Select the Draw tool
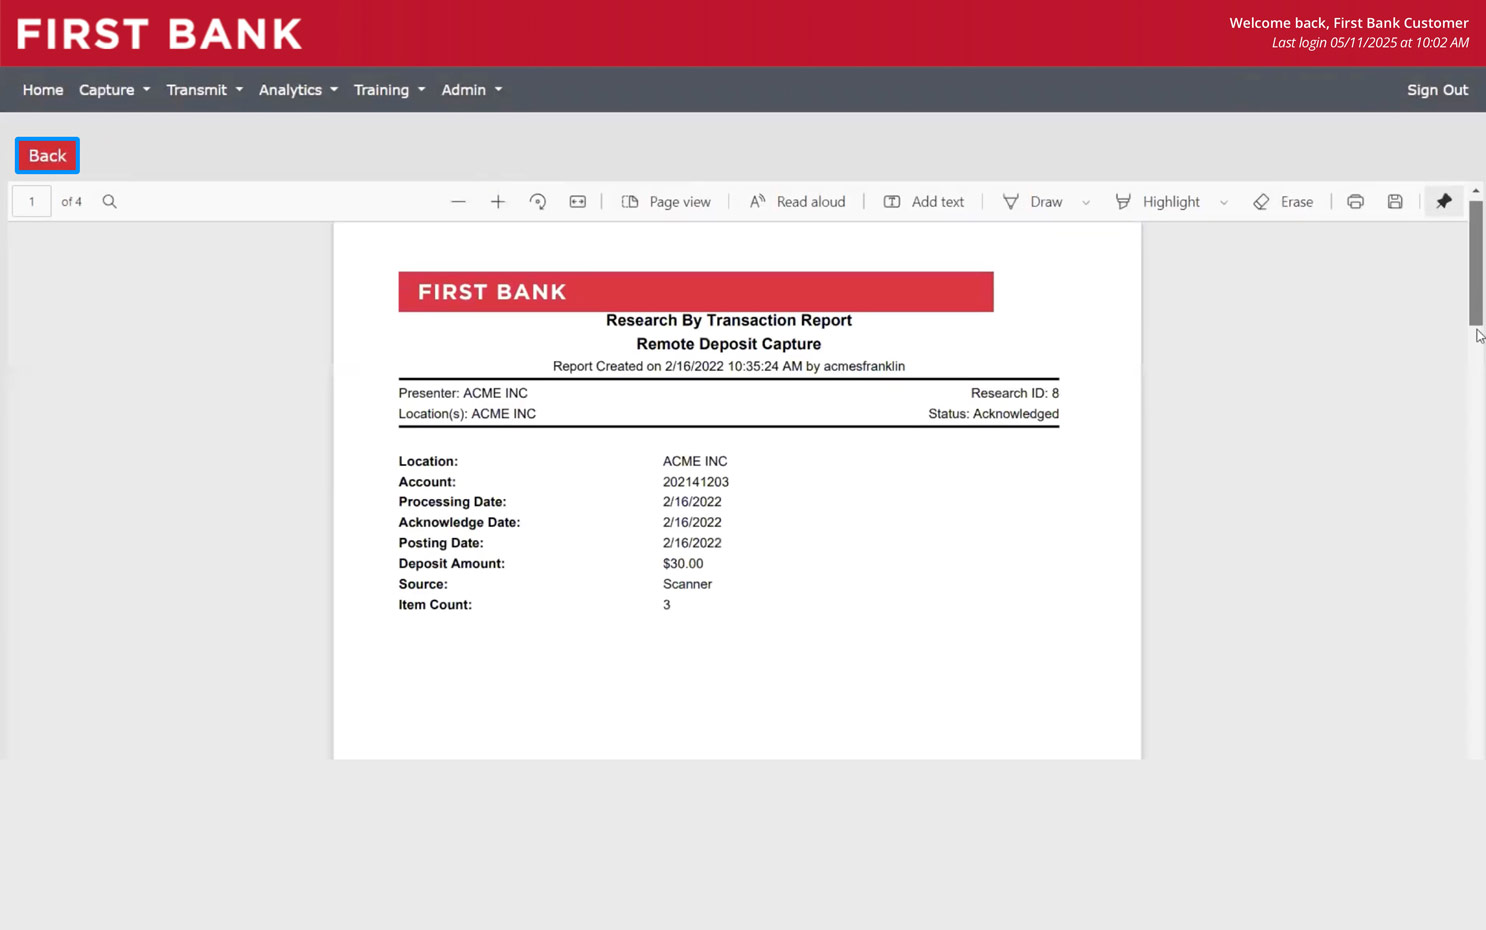This screenshot has height=930, width=1486. click(1033, 202)
